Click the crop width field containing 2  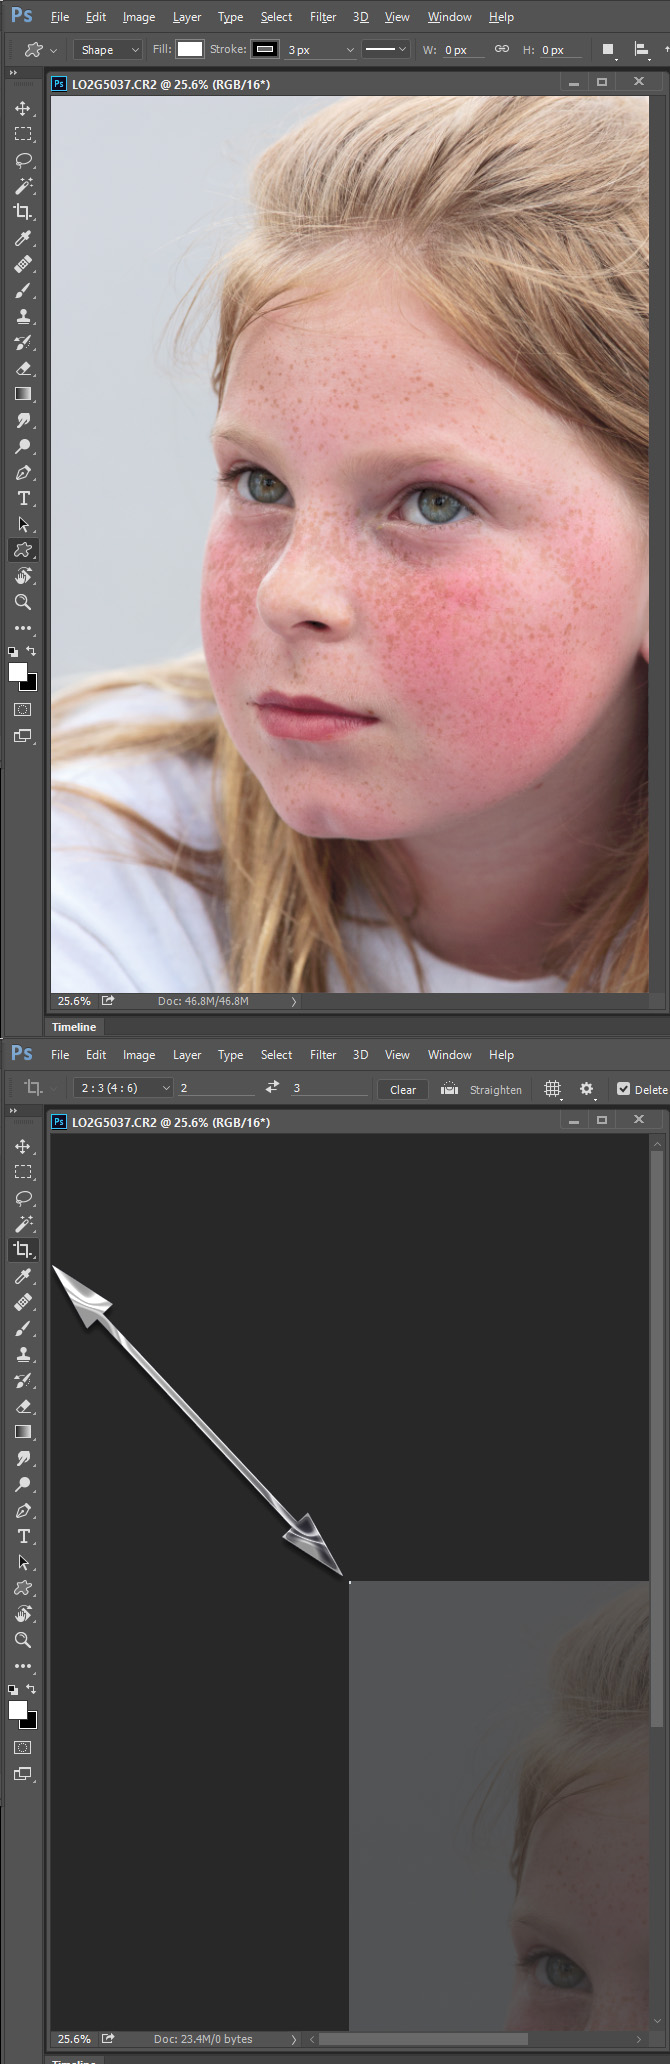[x=217, y=1088]
